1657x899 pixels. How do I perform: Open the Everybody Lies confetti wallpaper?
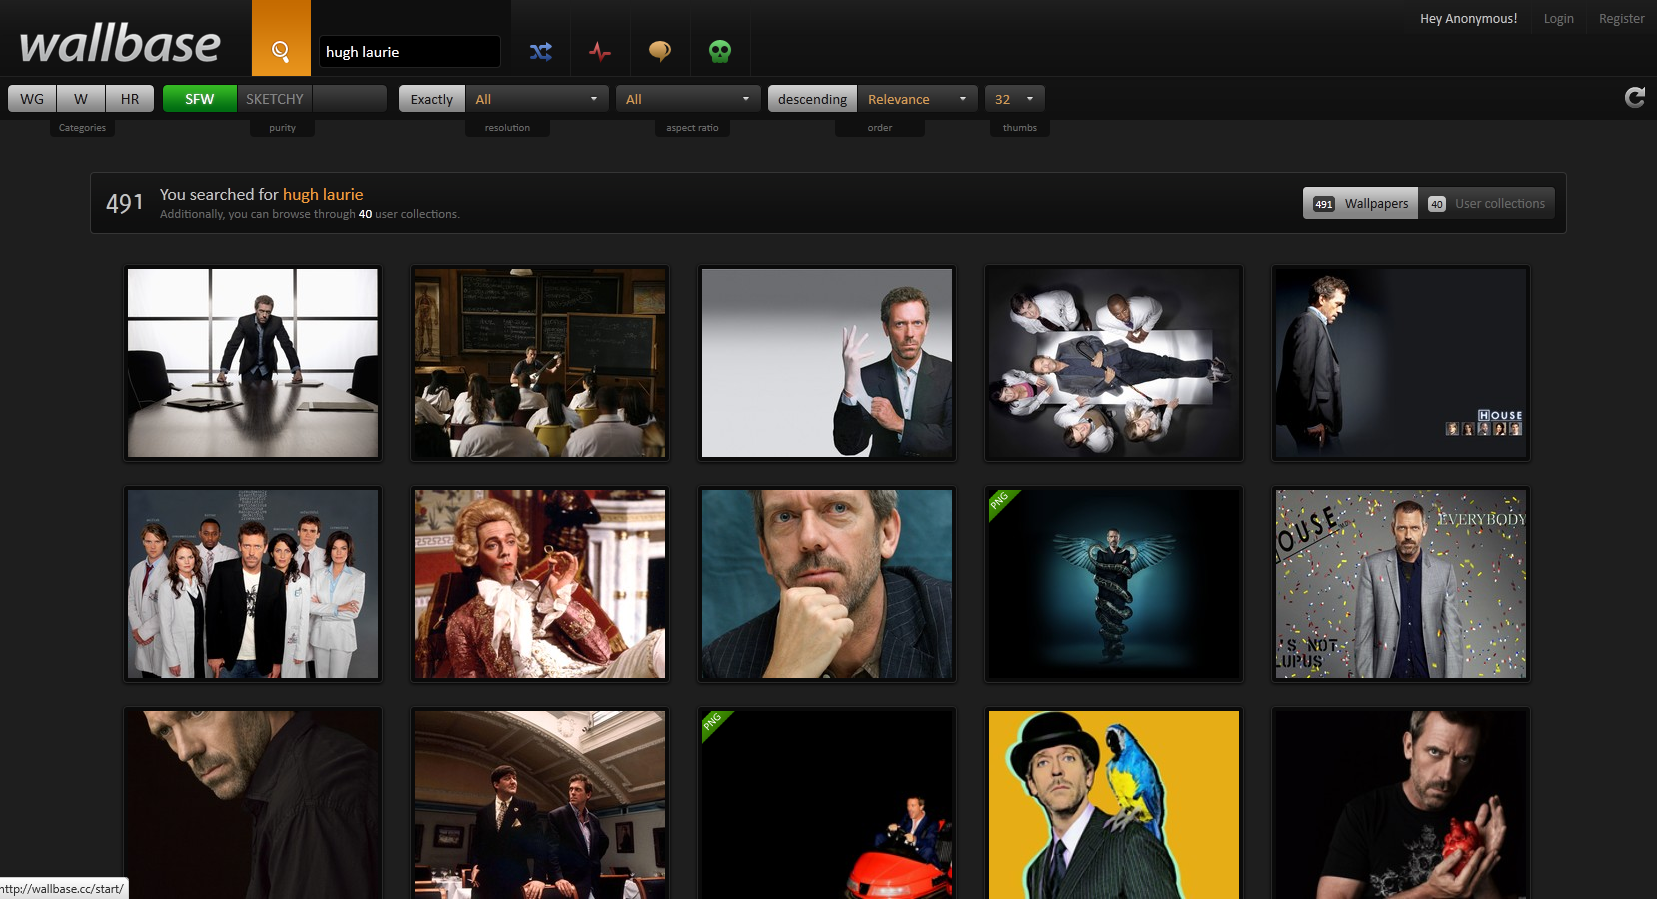pyautogui.click(x=1401, y=584)
